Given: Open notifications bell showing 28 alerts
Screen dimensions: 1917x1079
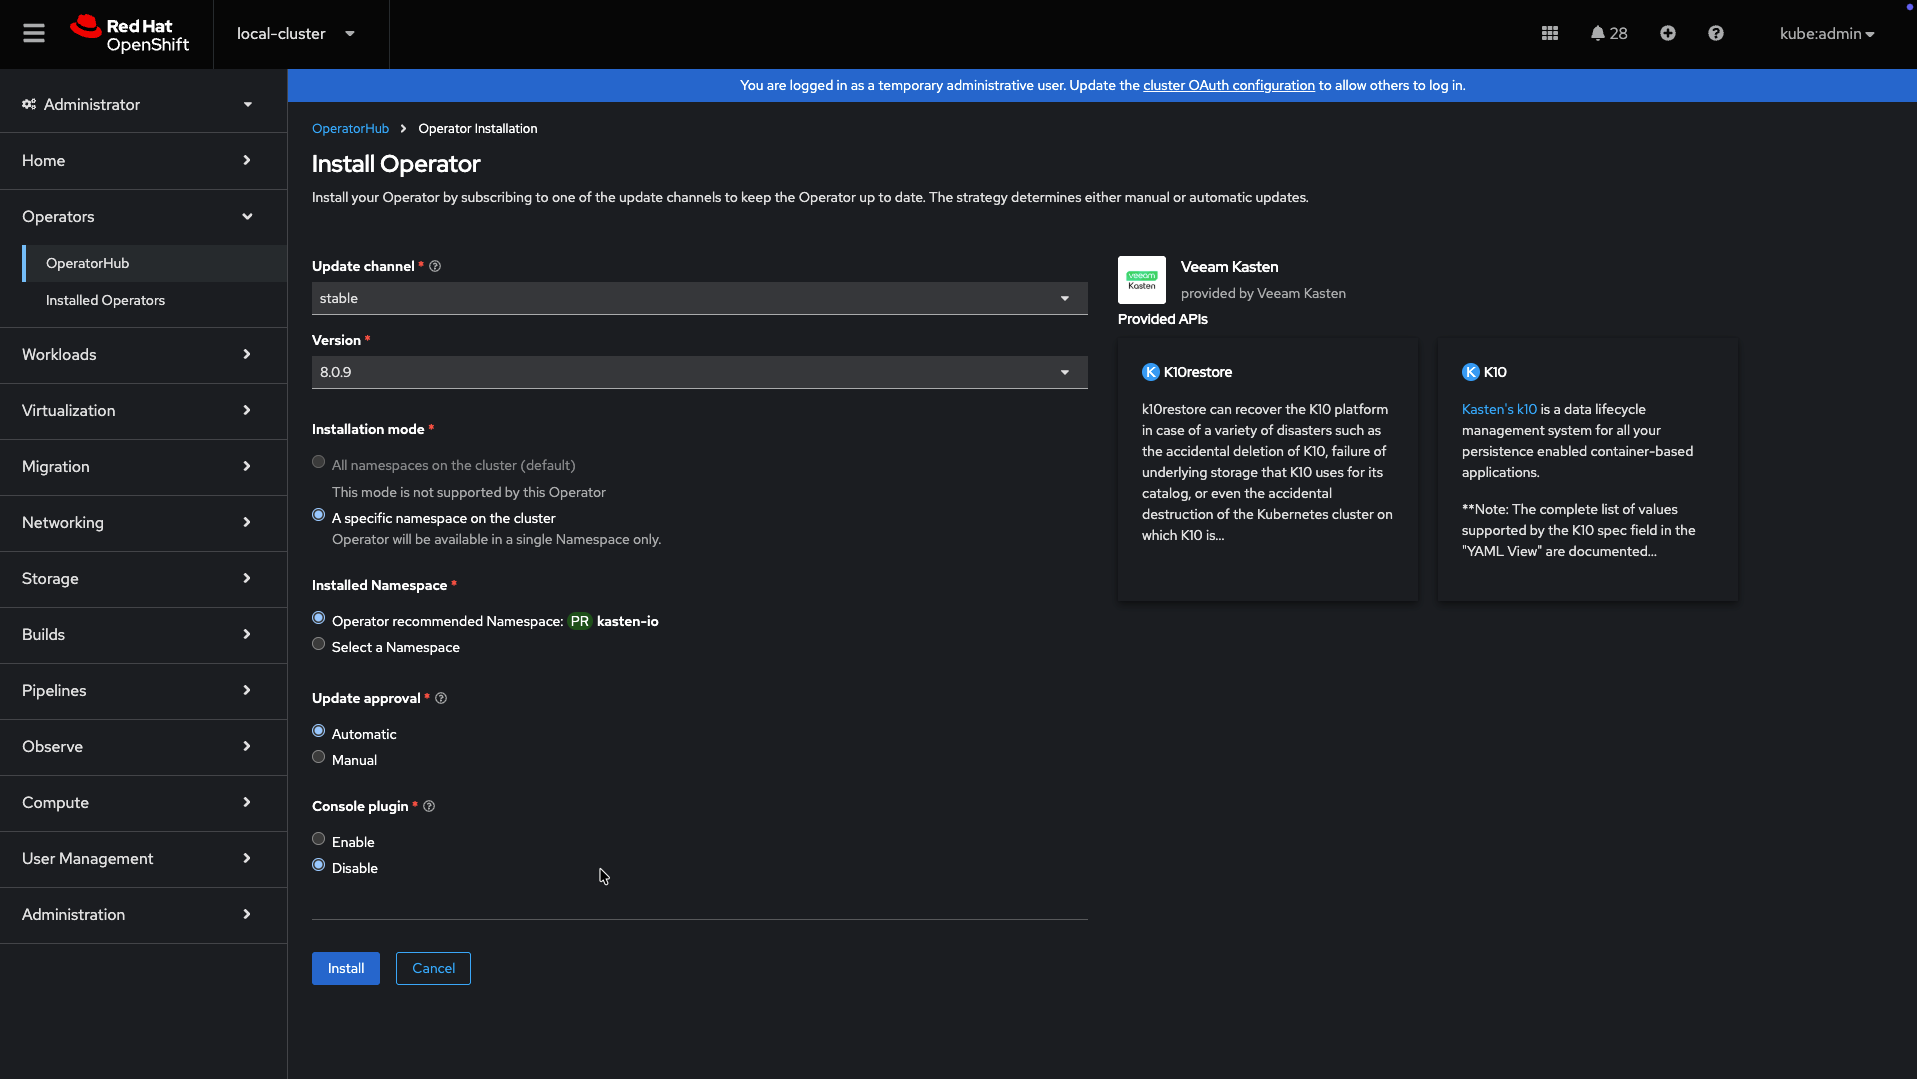Looking at the screenshot, I should [1608, 34].
